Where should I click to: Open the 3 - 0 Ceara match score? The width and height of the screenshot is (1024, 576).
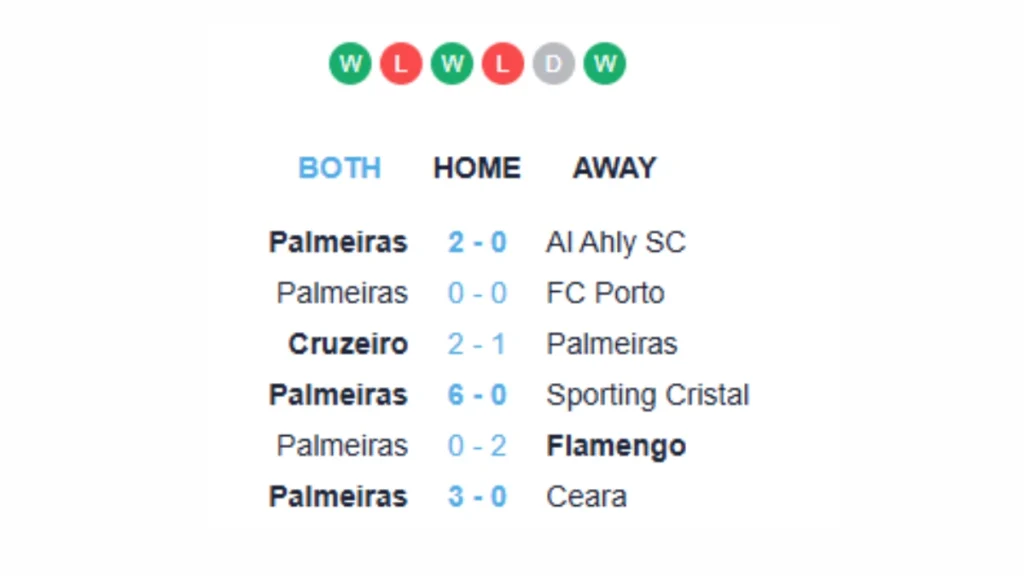coord(477,497)
